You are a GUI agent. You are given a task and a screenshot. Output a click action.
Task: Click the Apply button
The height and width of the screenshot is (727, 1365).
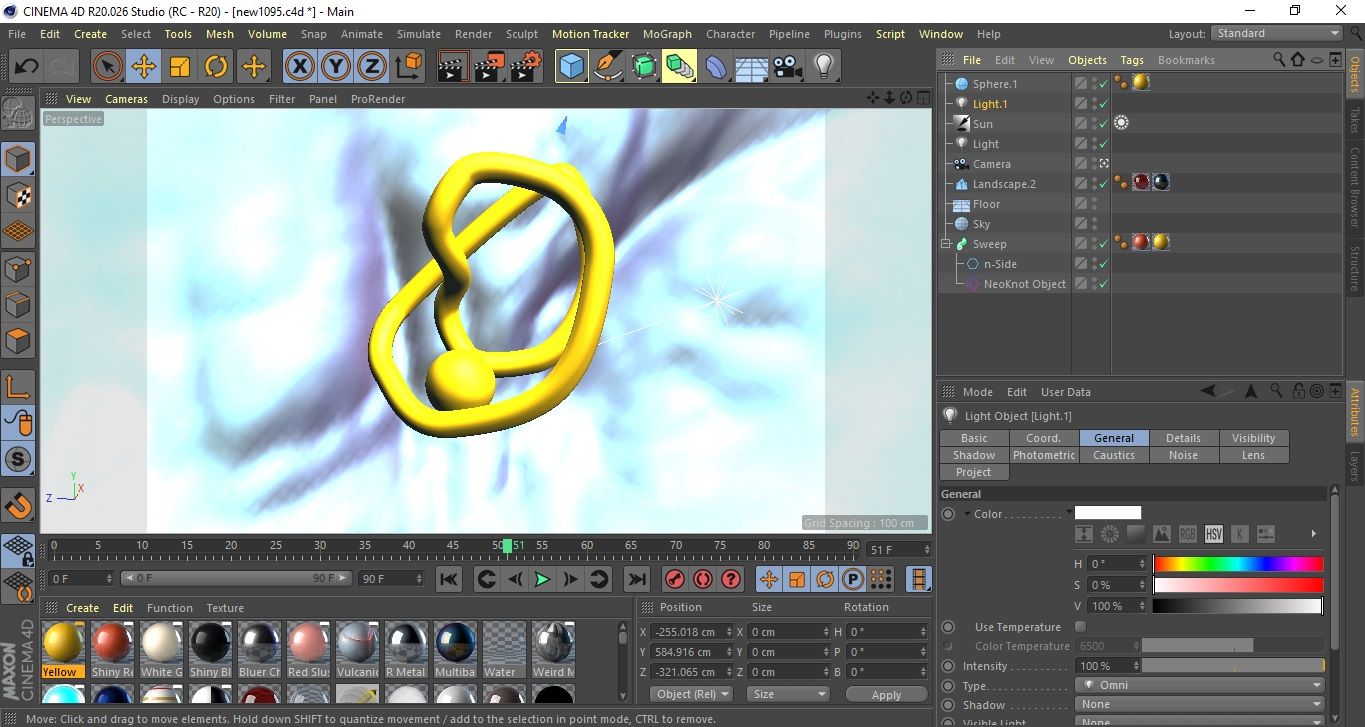tap(886, 694)
